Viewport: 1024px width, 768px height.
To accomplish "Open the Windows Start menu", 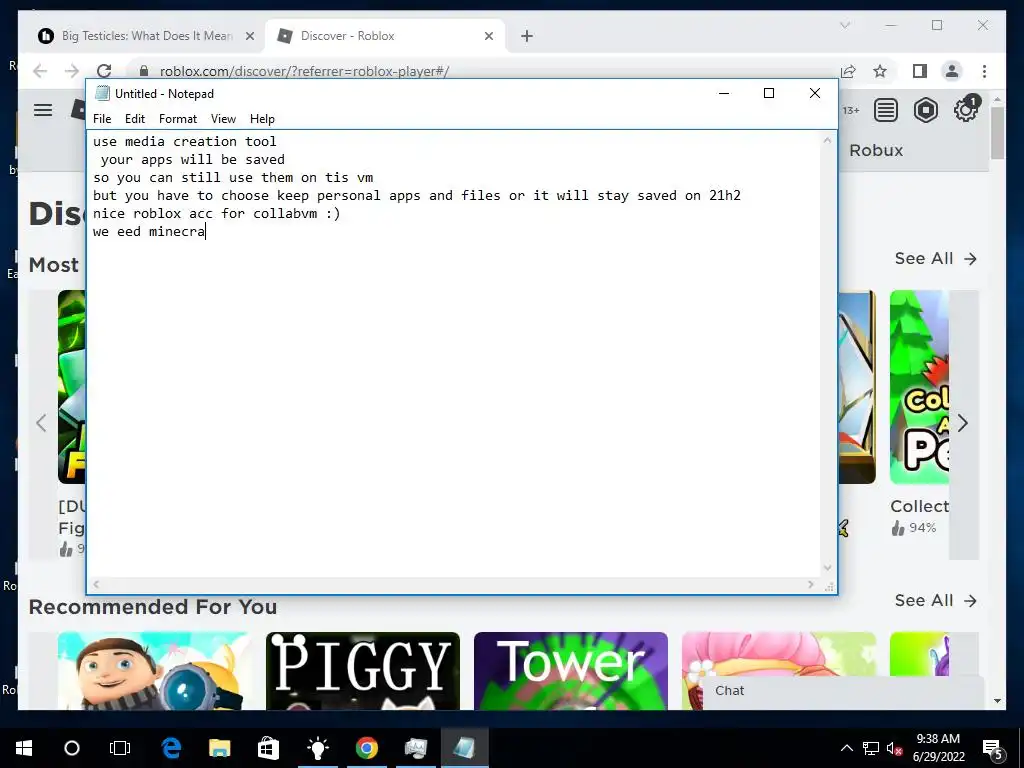I will coord(24,748).
